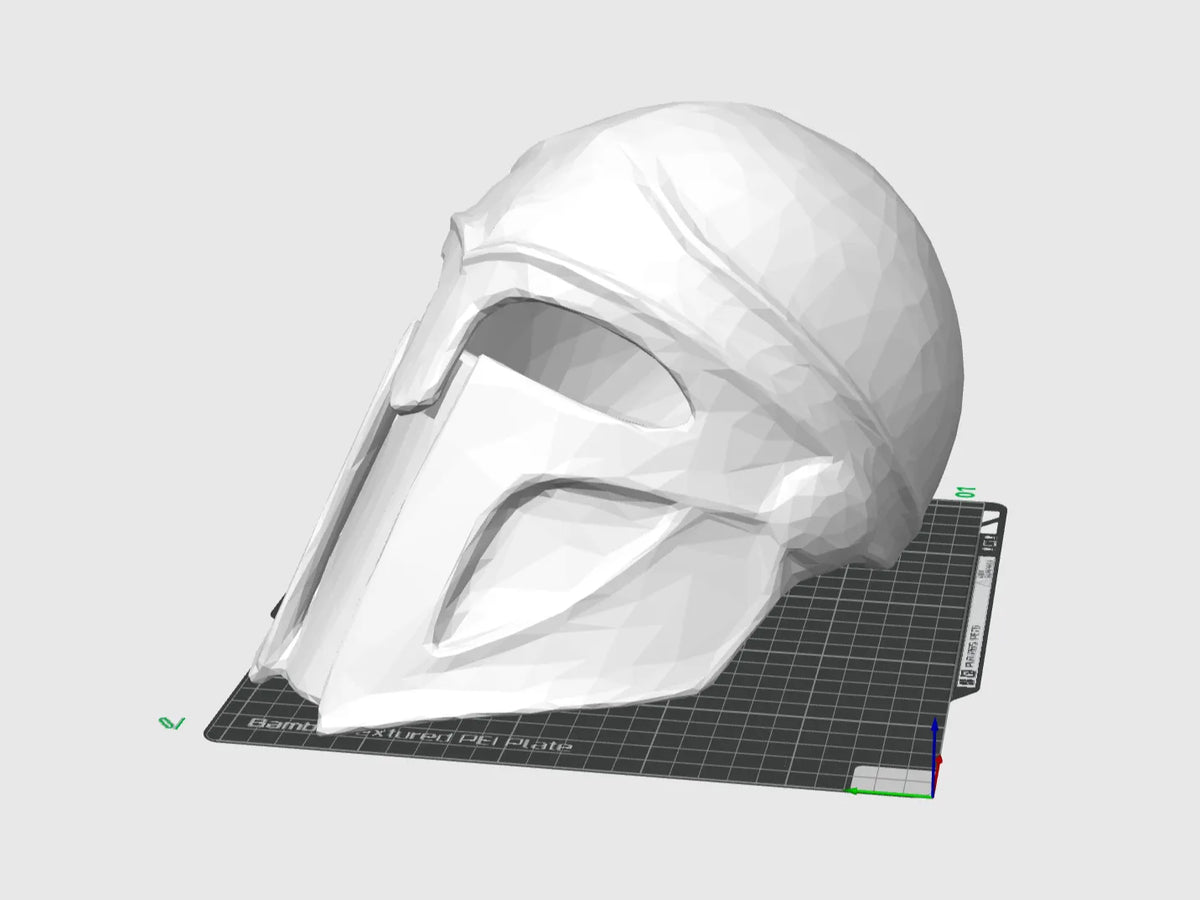Click the Bambu Textured PEI Plate text

click(410, 735)
